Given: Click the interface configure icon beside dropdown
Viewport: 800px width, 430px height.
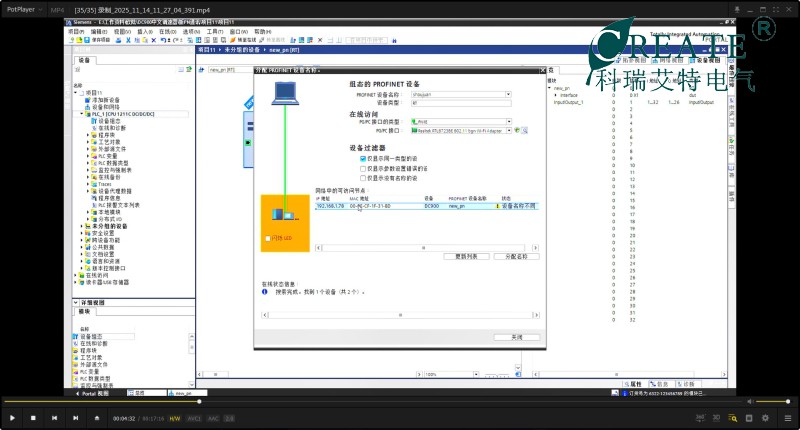Looking at the screenshot, I should (517, 131).
